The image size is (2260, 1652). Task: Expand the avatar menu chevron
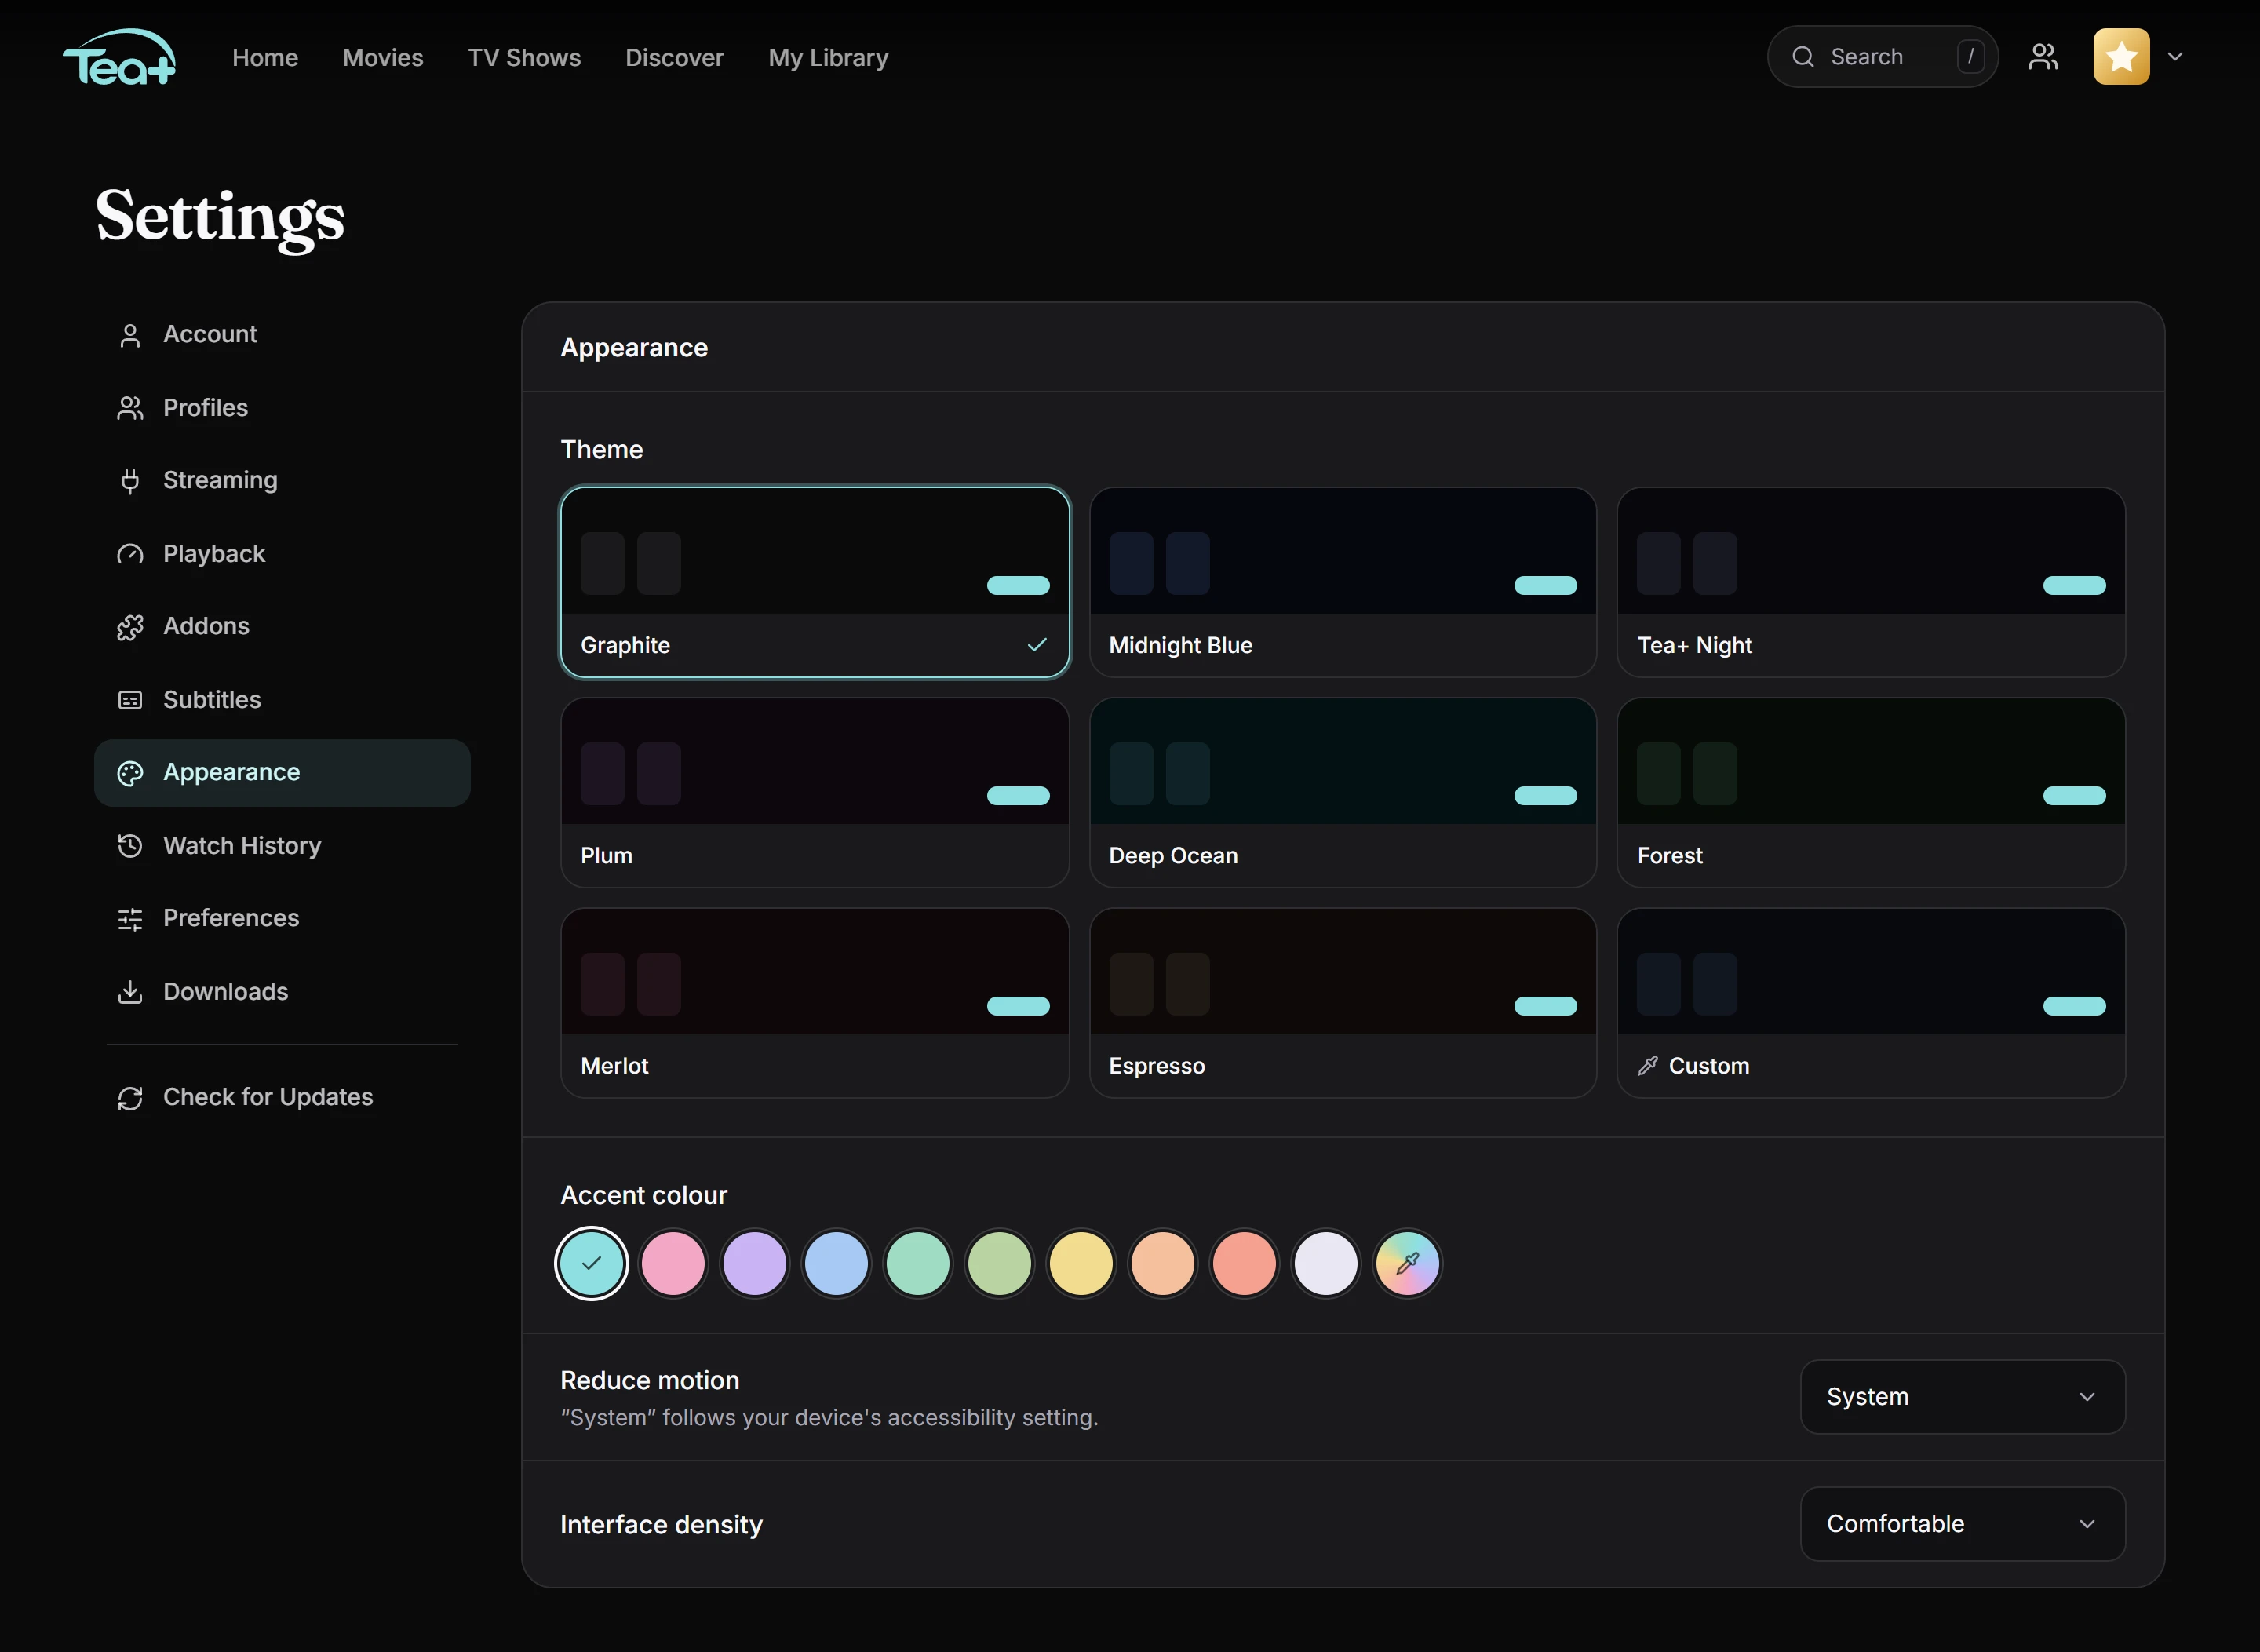[x=2175, y=57]
